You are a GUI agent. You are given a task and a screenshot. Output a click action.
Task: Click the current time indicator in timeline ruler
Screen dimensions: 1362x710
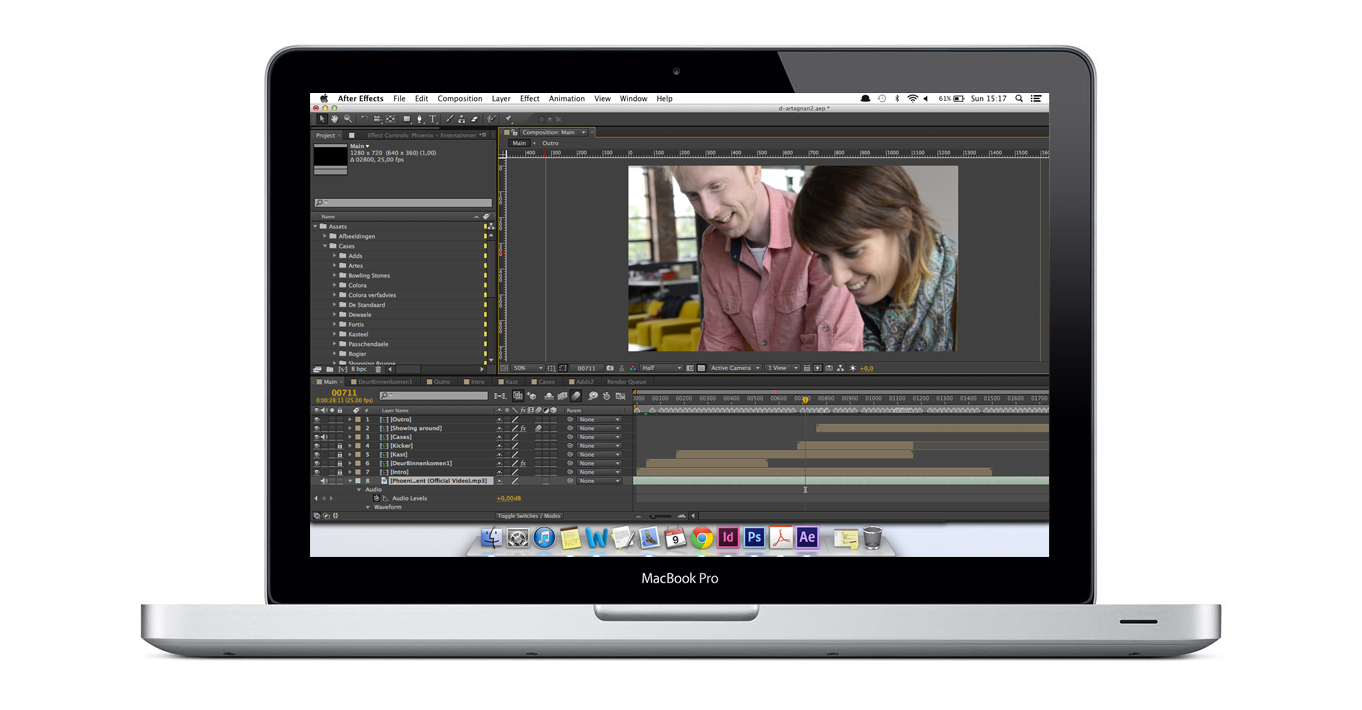805,400
